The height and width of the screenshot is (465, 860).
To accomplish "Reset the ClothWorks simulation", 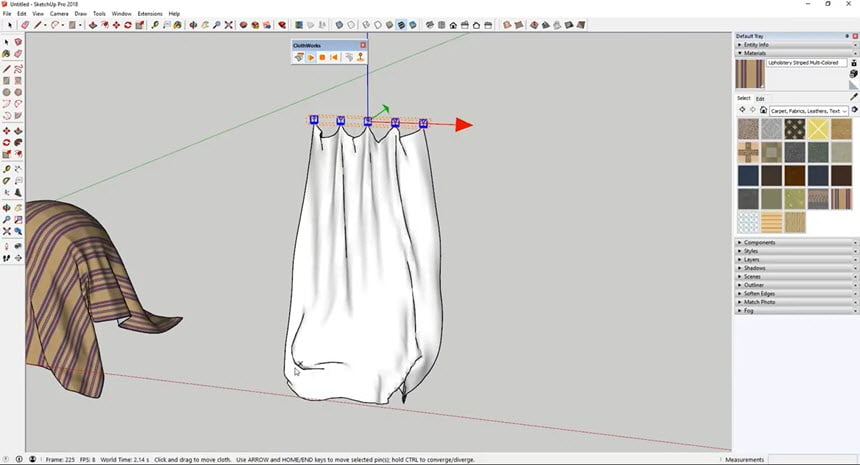I will (x=334, y=57).
